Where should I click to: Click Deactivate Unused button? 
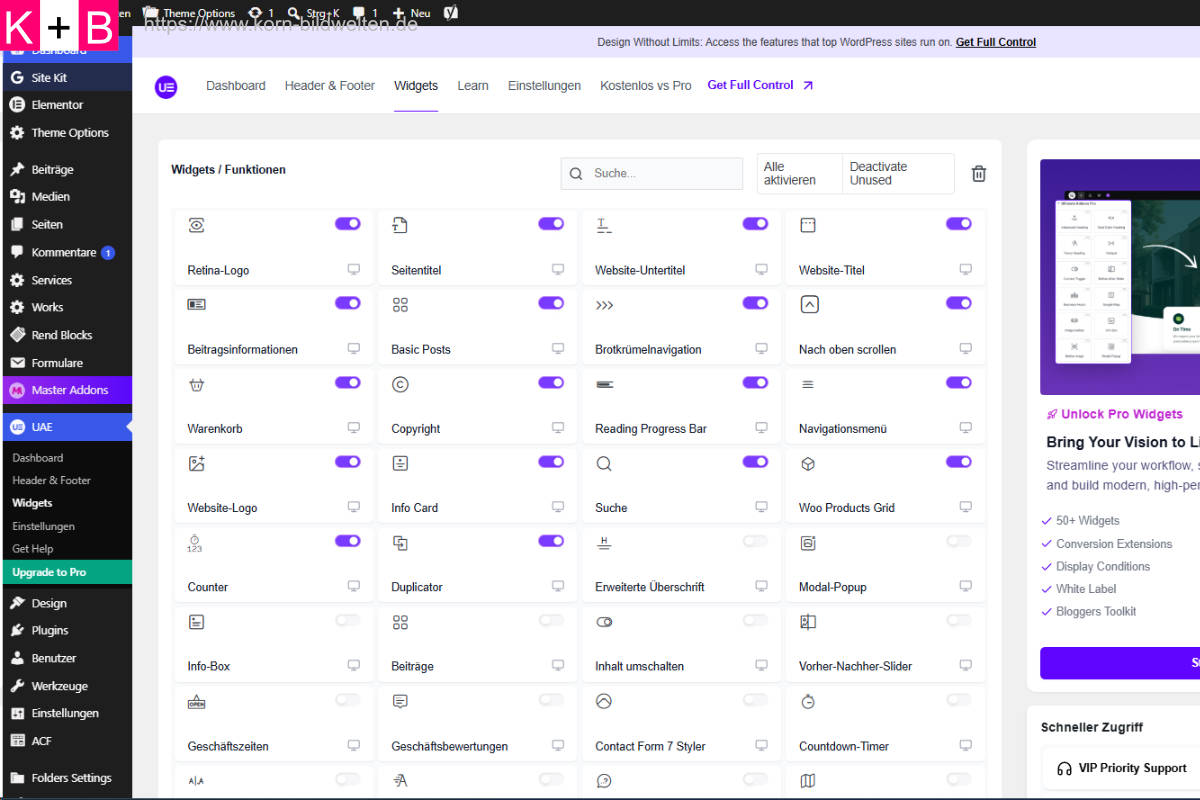898,174
